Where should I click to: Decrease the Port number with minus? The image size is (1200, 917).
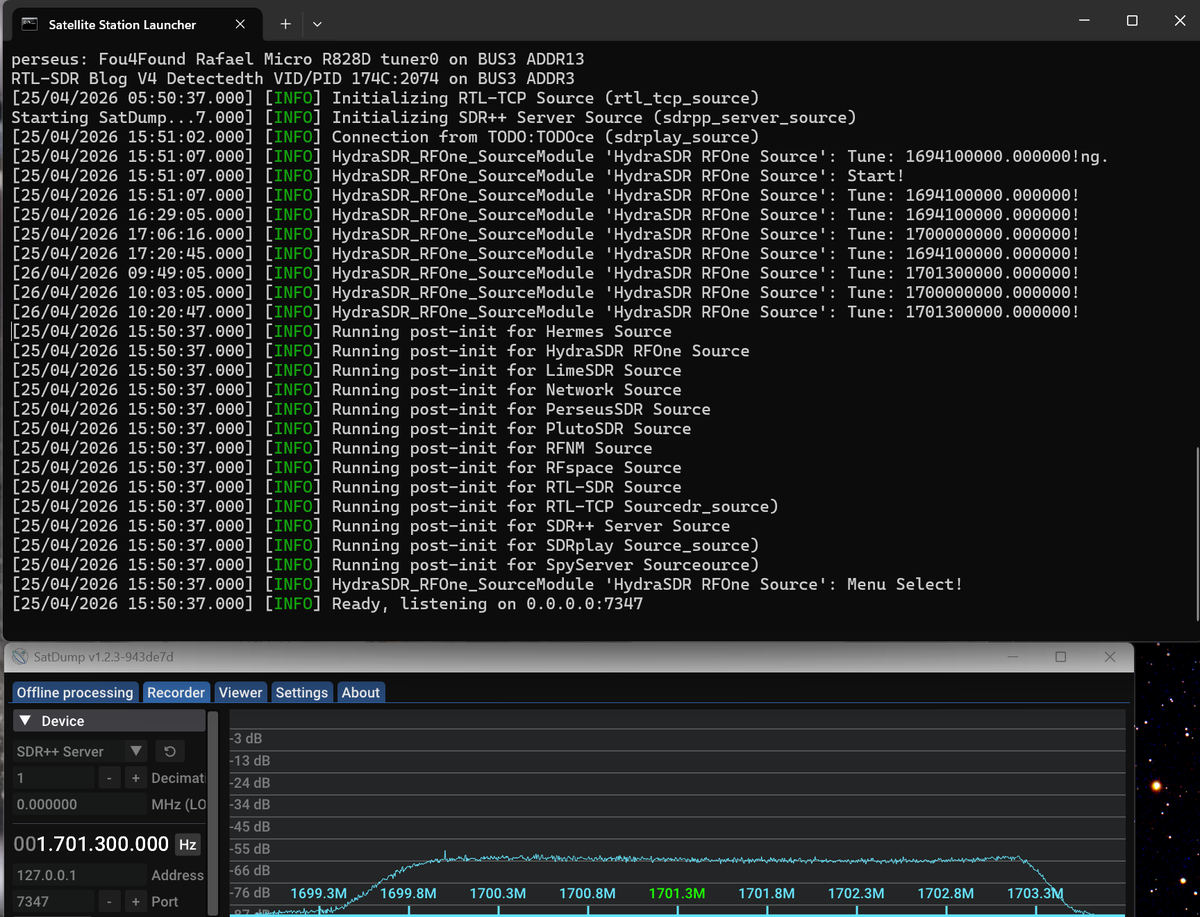[x=109, y=901]
